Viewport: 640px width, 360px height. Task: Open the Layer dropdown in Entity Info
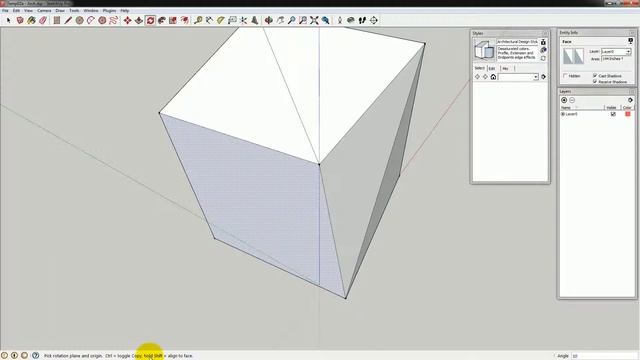628,51
